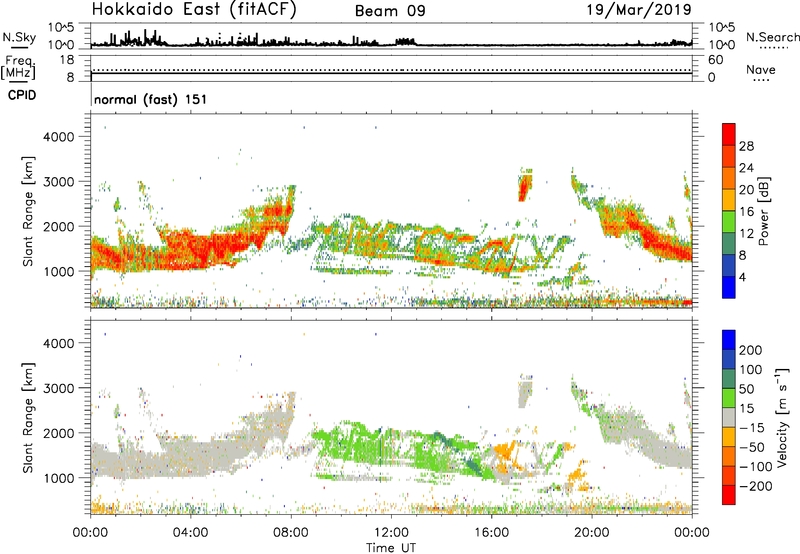This screenshot has height=554, width=800.
Task: Click the "N.Search" legend label
Action: tap(773, 37)
